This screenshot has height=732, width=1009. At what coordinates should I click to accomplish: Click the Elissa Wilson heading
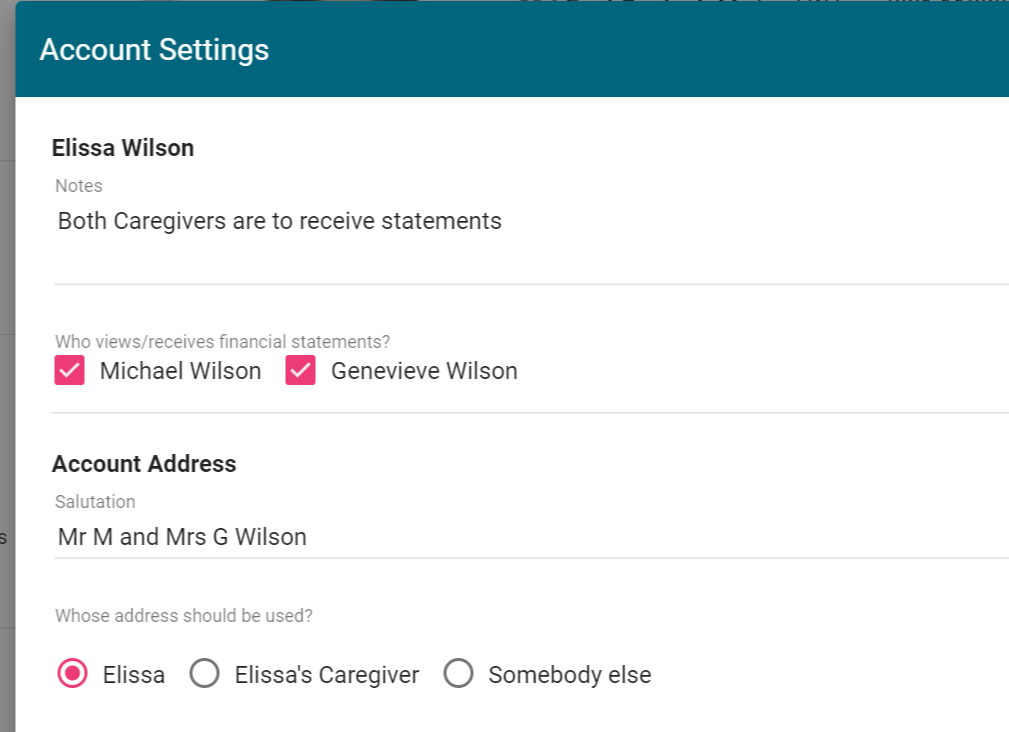123,148
